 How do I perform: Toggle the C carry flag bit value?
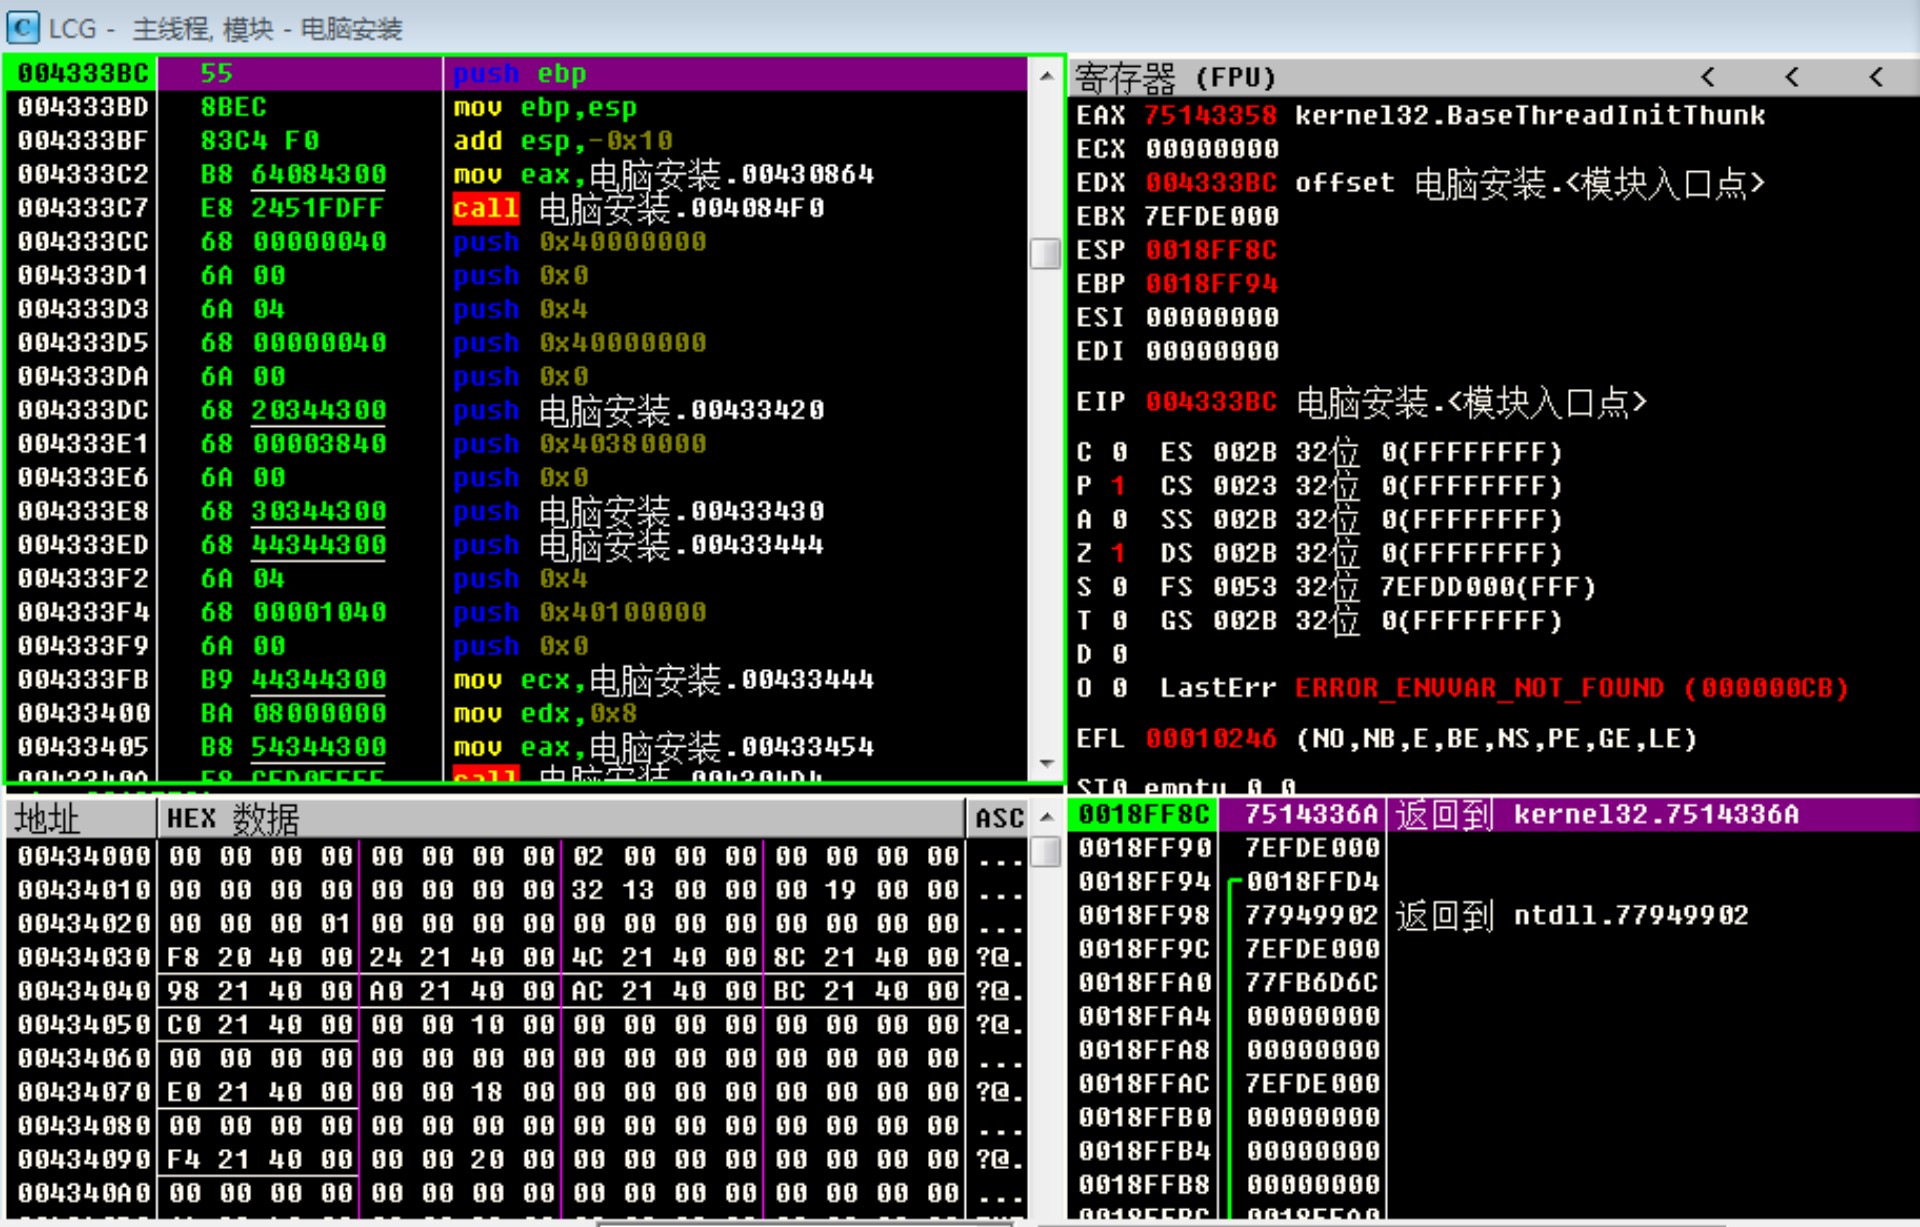[x=1118, y=452]
